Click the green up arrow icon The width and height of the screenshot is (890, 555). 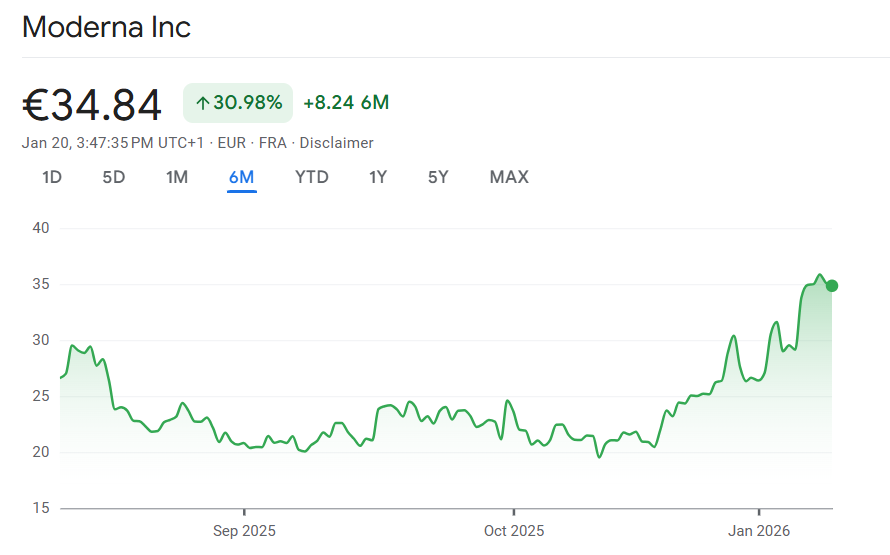202,103
